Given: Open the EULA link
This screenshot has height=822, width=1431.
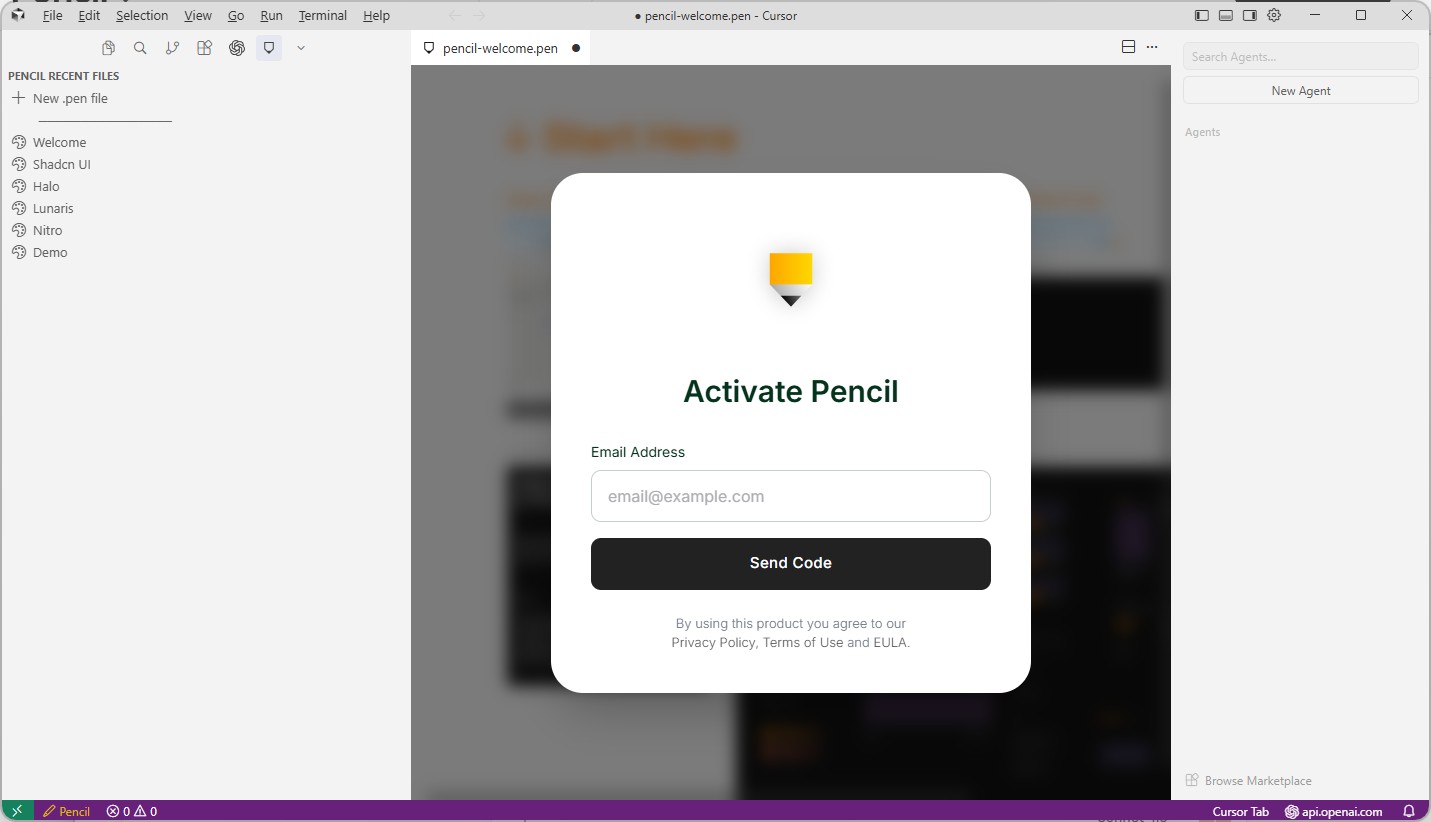Looking at the screenshot, I should (x=890, y=643).
